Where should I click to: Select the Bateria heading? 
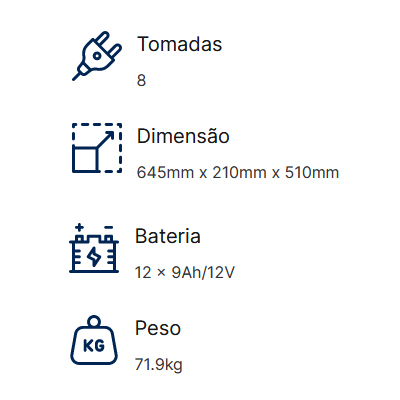[x=168, y=236]
